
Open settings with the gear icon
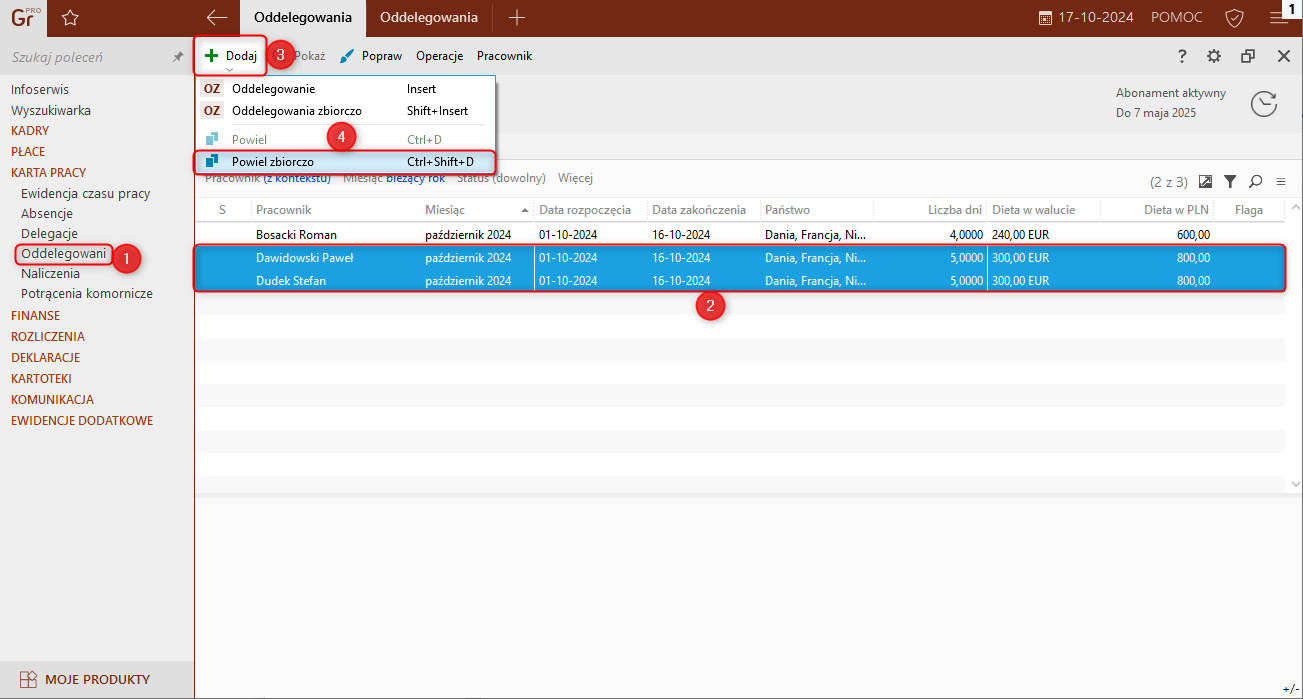[1214, 56]
